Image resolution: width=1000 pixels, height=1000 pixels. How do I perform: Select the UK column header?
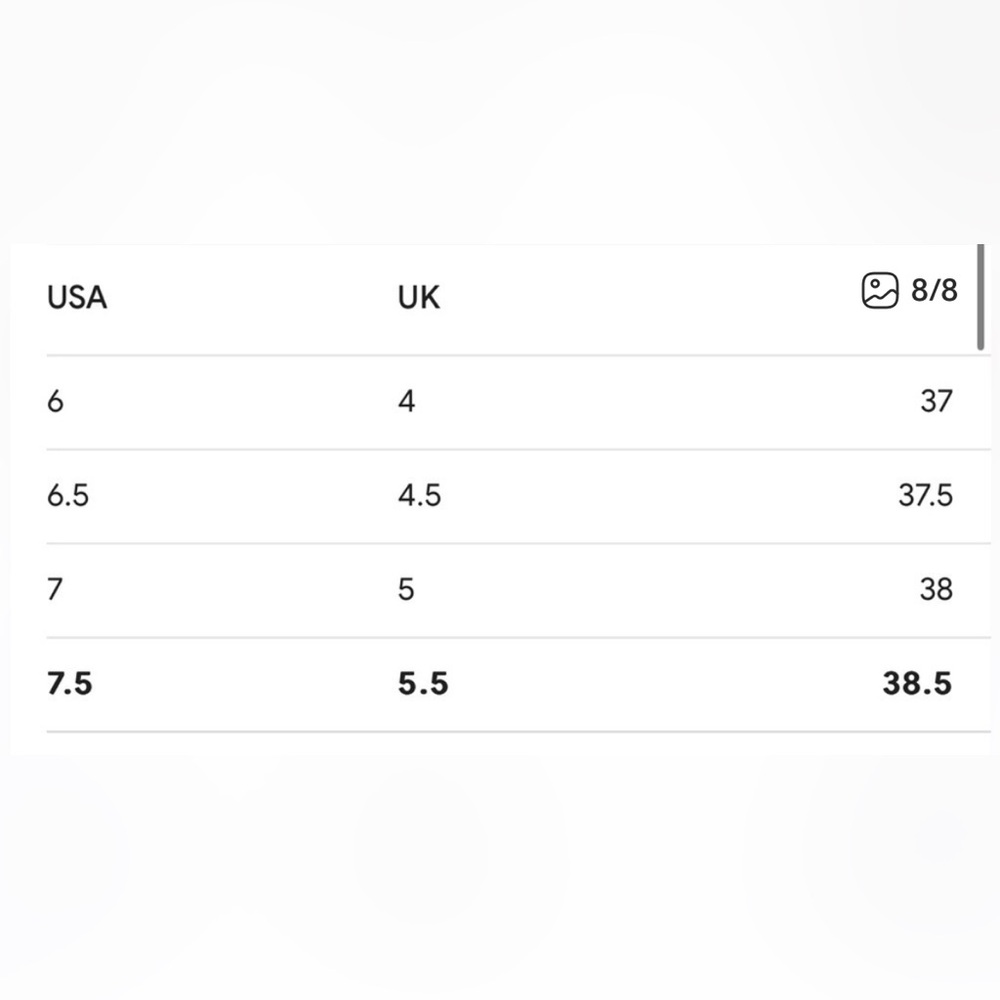click(418, 297)
